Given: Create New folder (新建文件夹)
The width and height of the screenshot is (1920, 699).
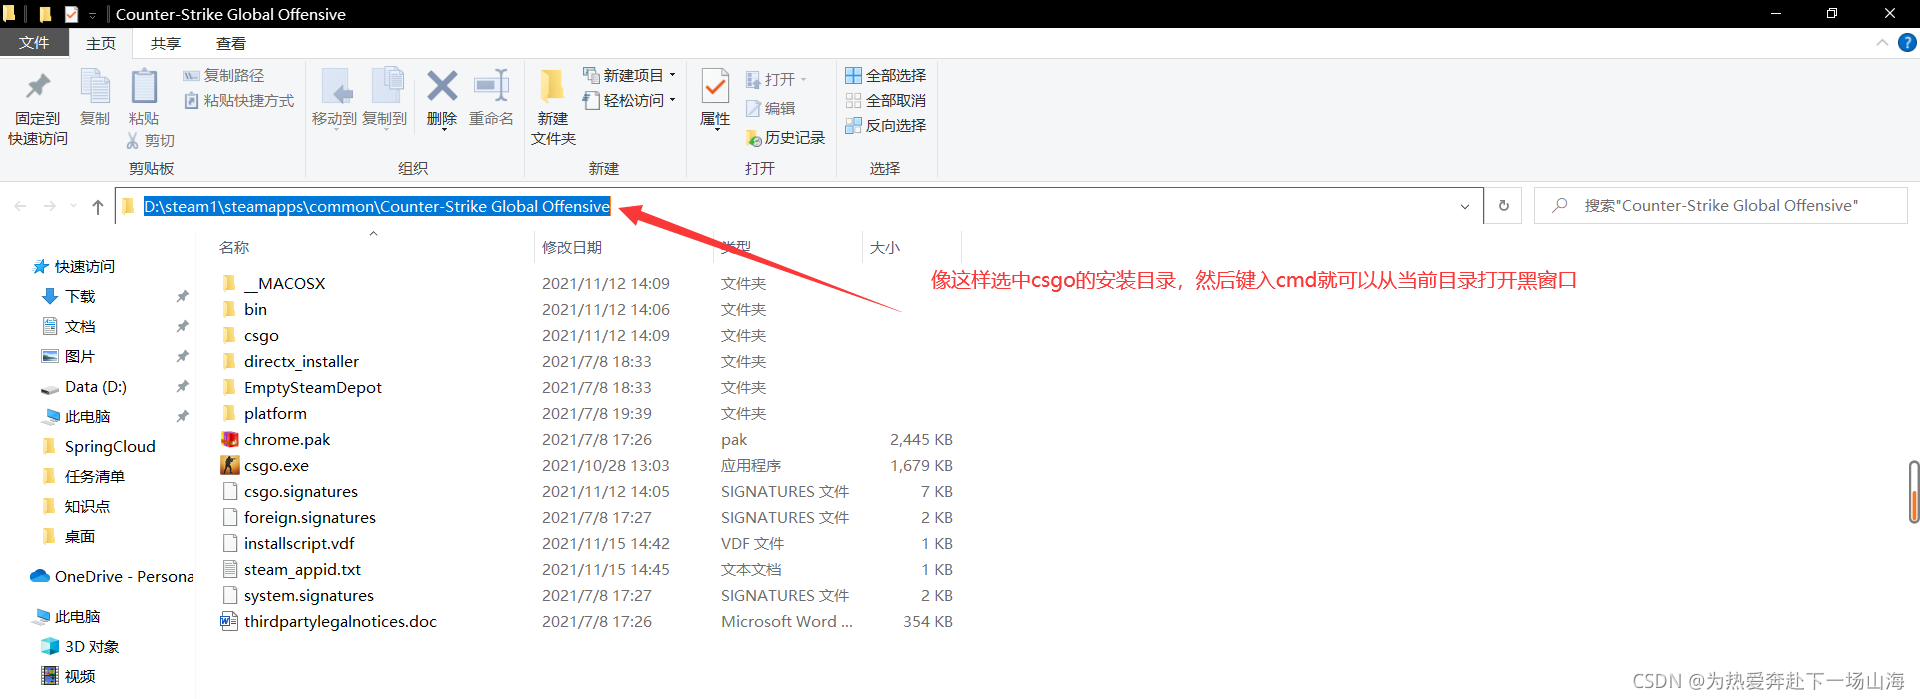Looking at the screenshot, I should point(553,109).
